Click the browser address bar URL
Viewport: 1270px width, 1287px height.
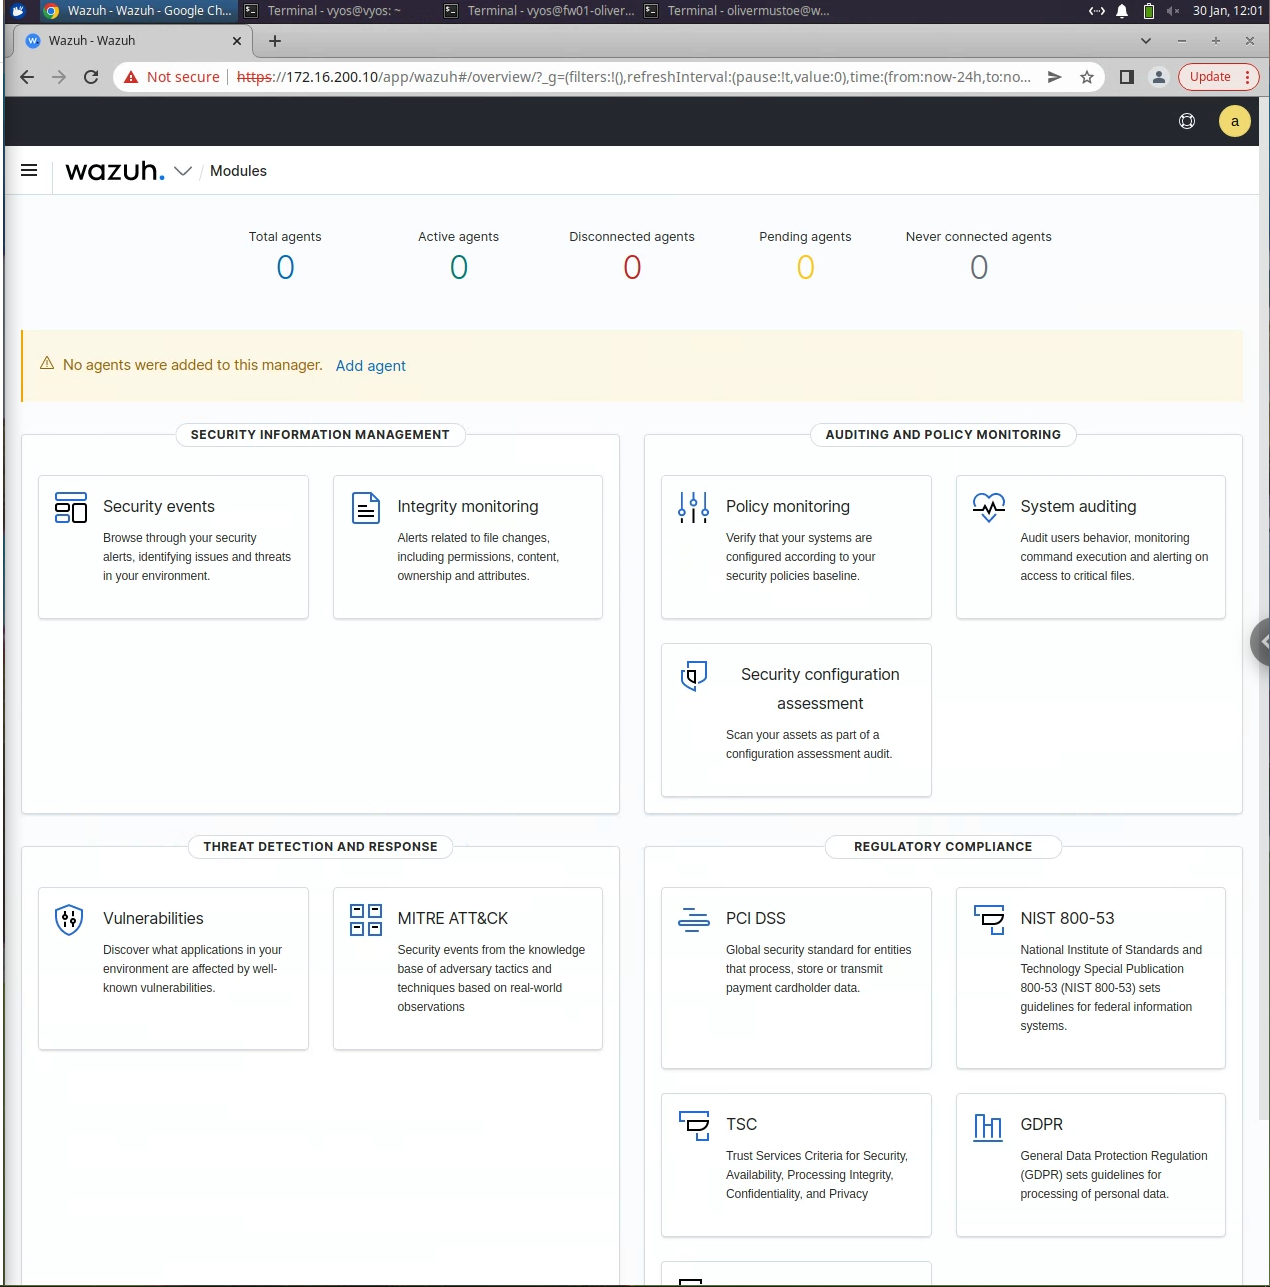coord(634,77)
